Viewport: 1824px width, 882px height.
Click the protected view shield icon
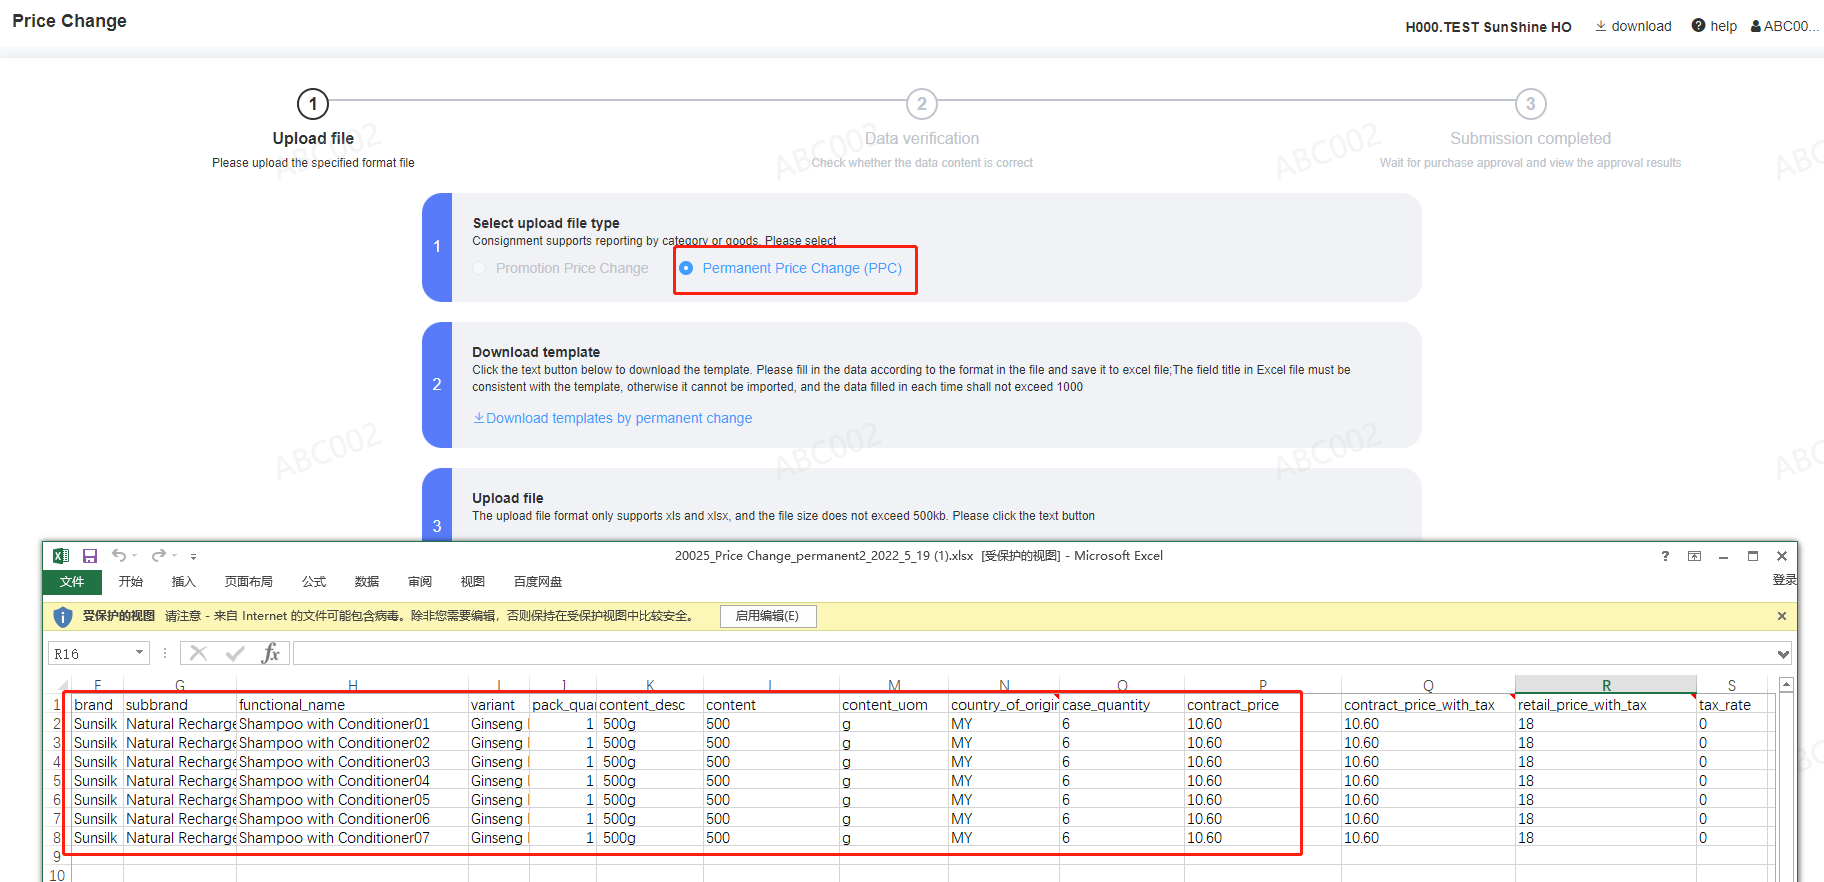(62, 617)
